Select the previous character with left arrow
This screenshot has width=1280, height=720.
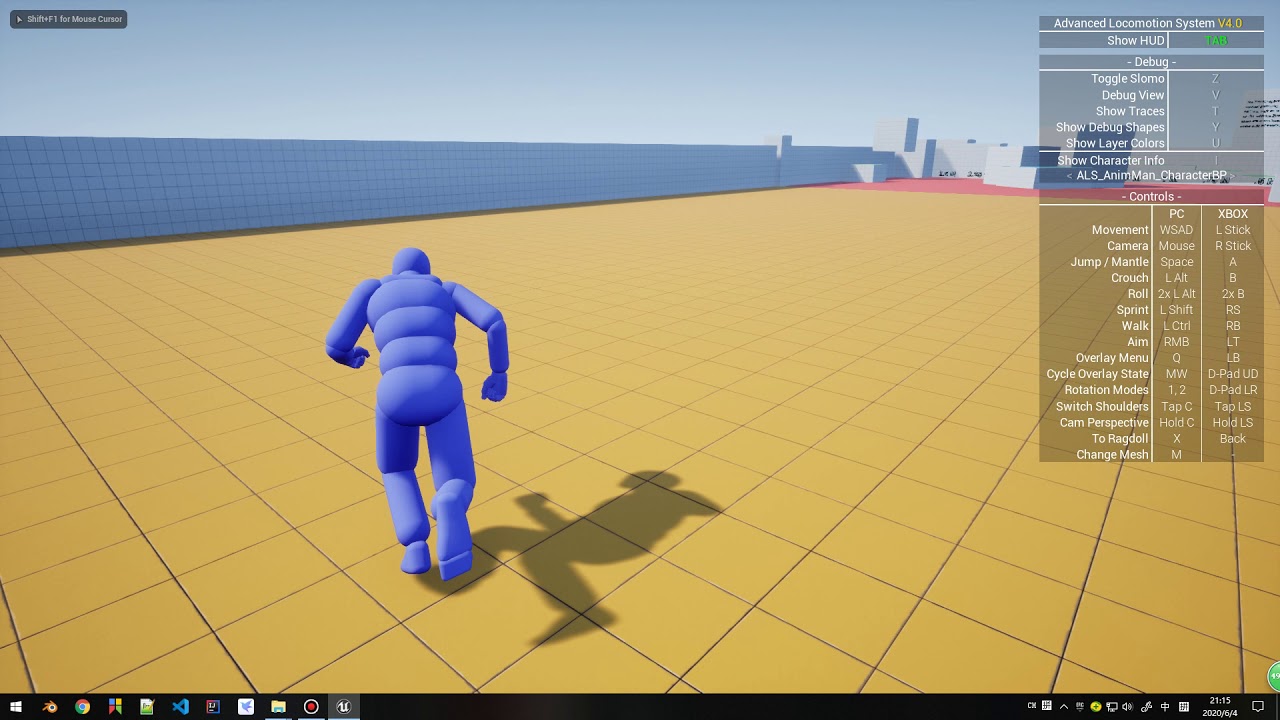pyautogui.click(x=1069, y=176)
